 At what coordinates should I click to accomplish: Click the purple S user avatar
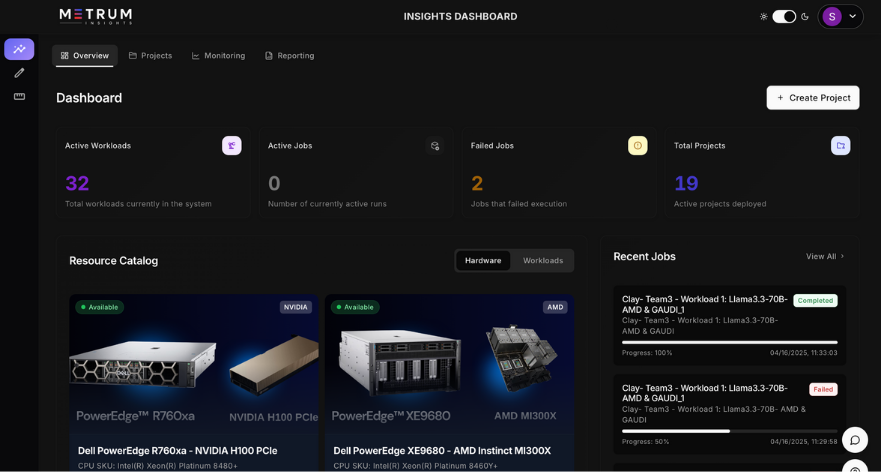click(x=832, y=16)
